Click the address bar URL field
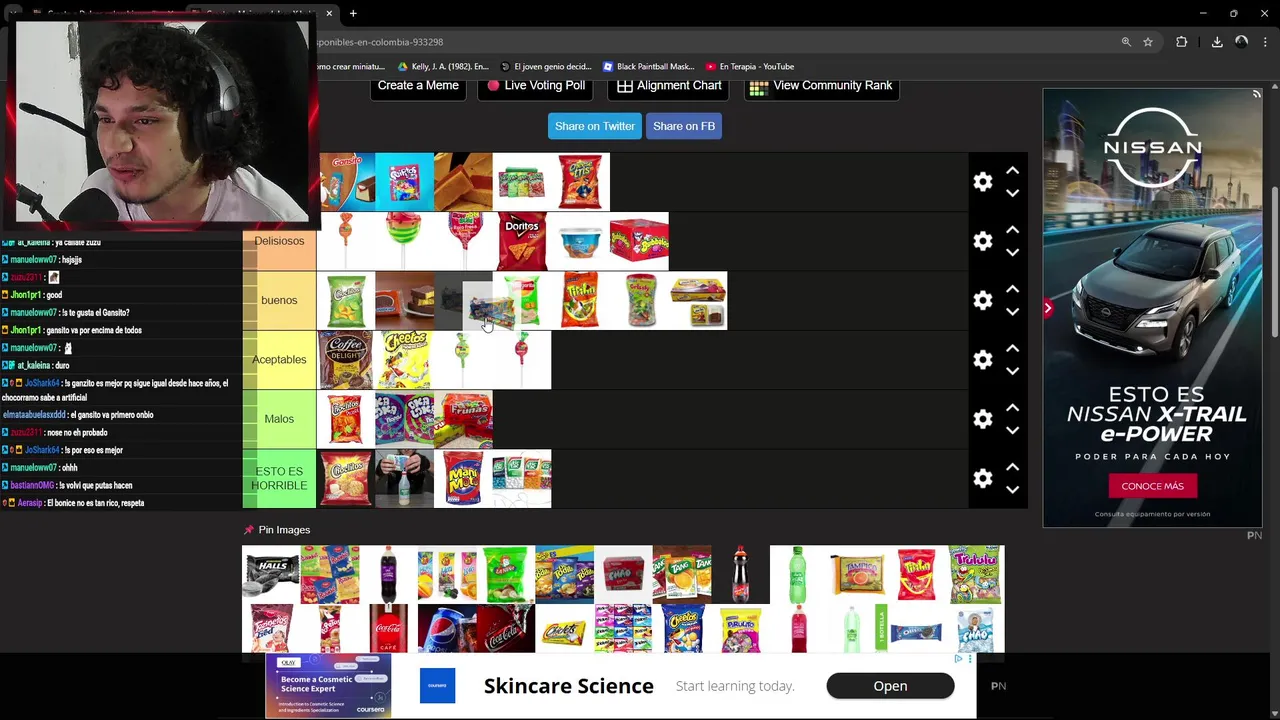The image size is (1280, 720). coord(700,42)
